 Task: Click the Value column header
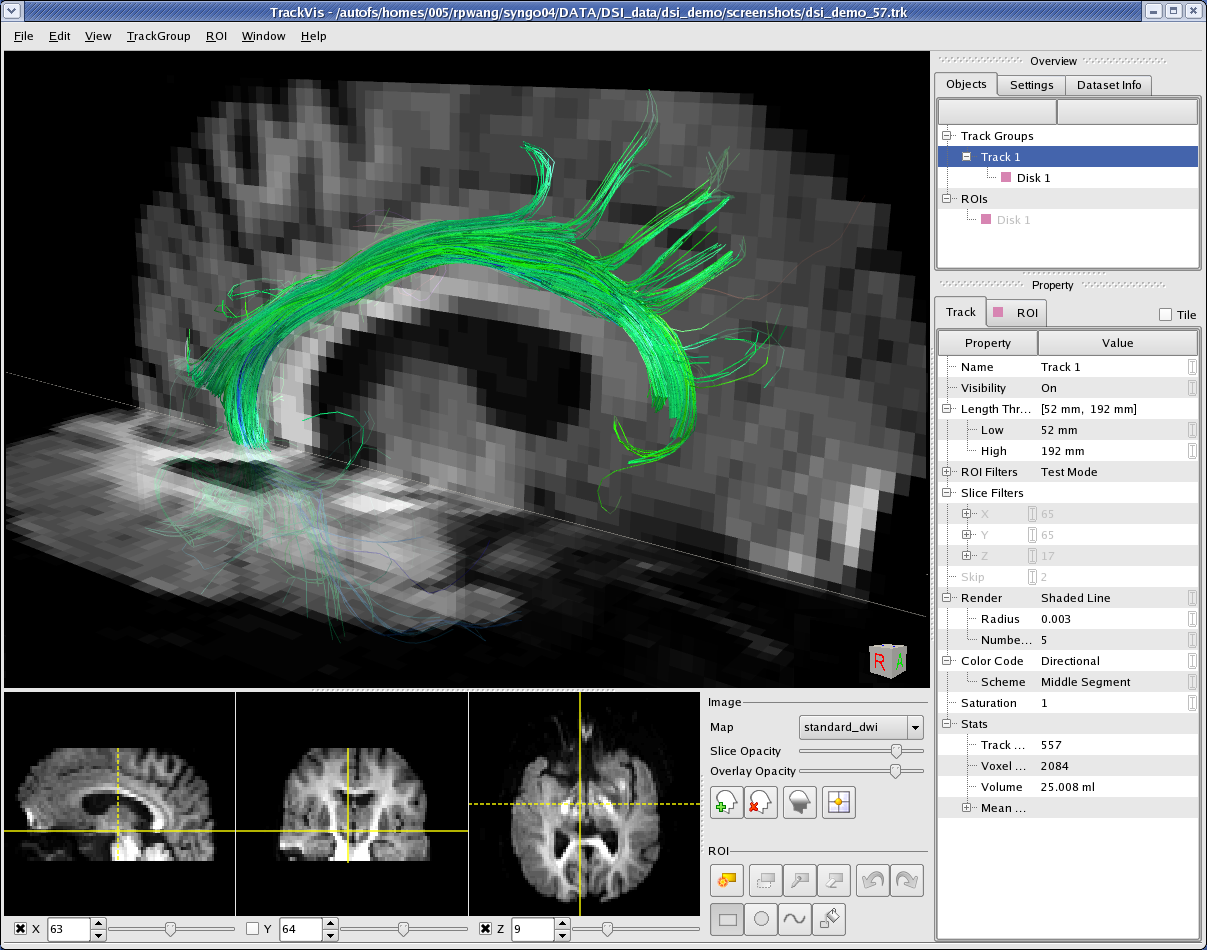pos(1117,343)
